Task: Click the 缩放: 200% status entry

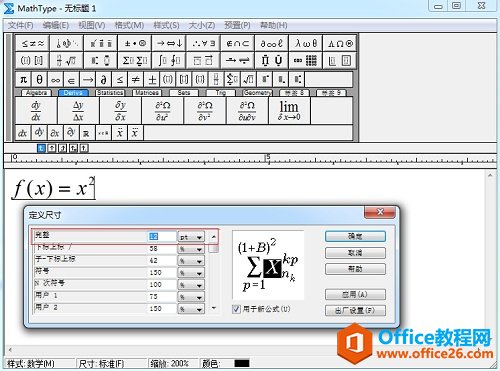Action: [x=169, y=363]
